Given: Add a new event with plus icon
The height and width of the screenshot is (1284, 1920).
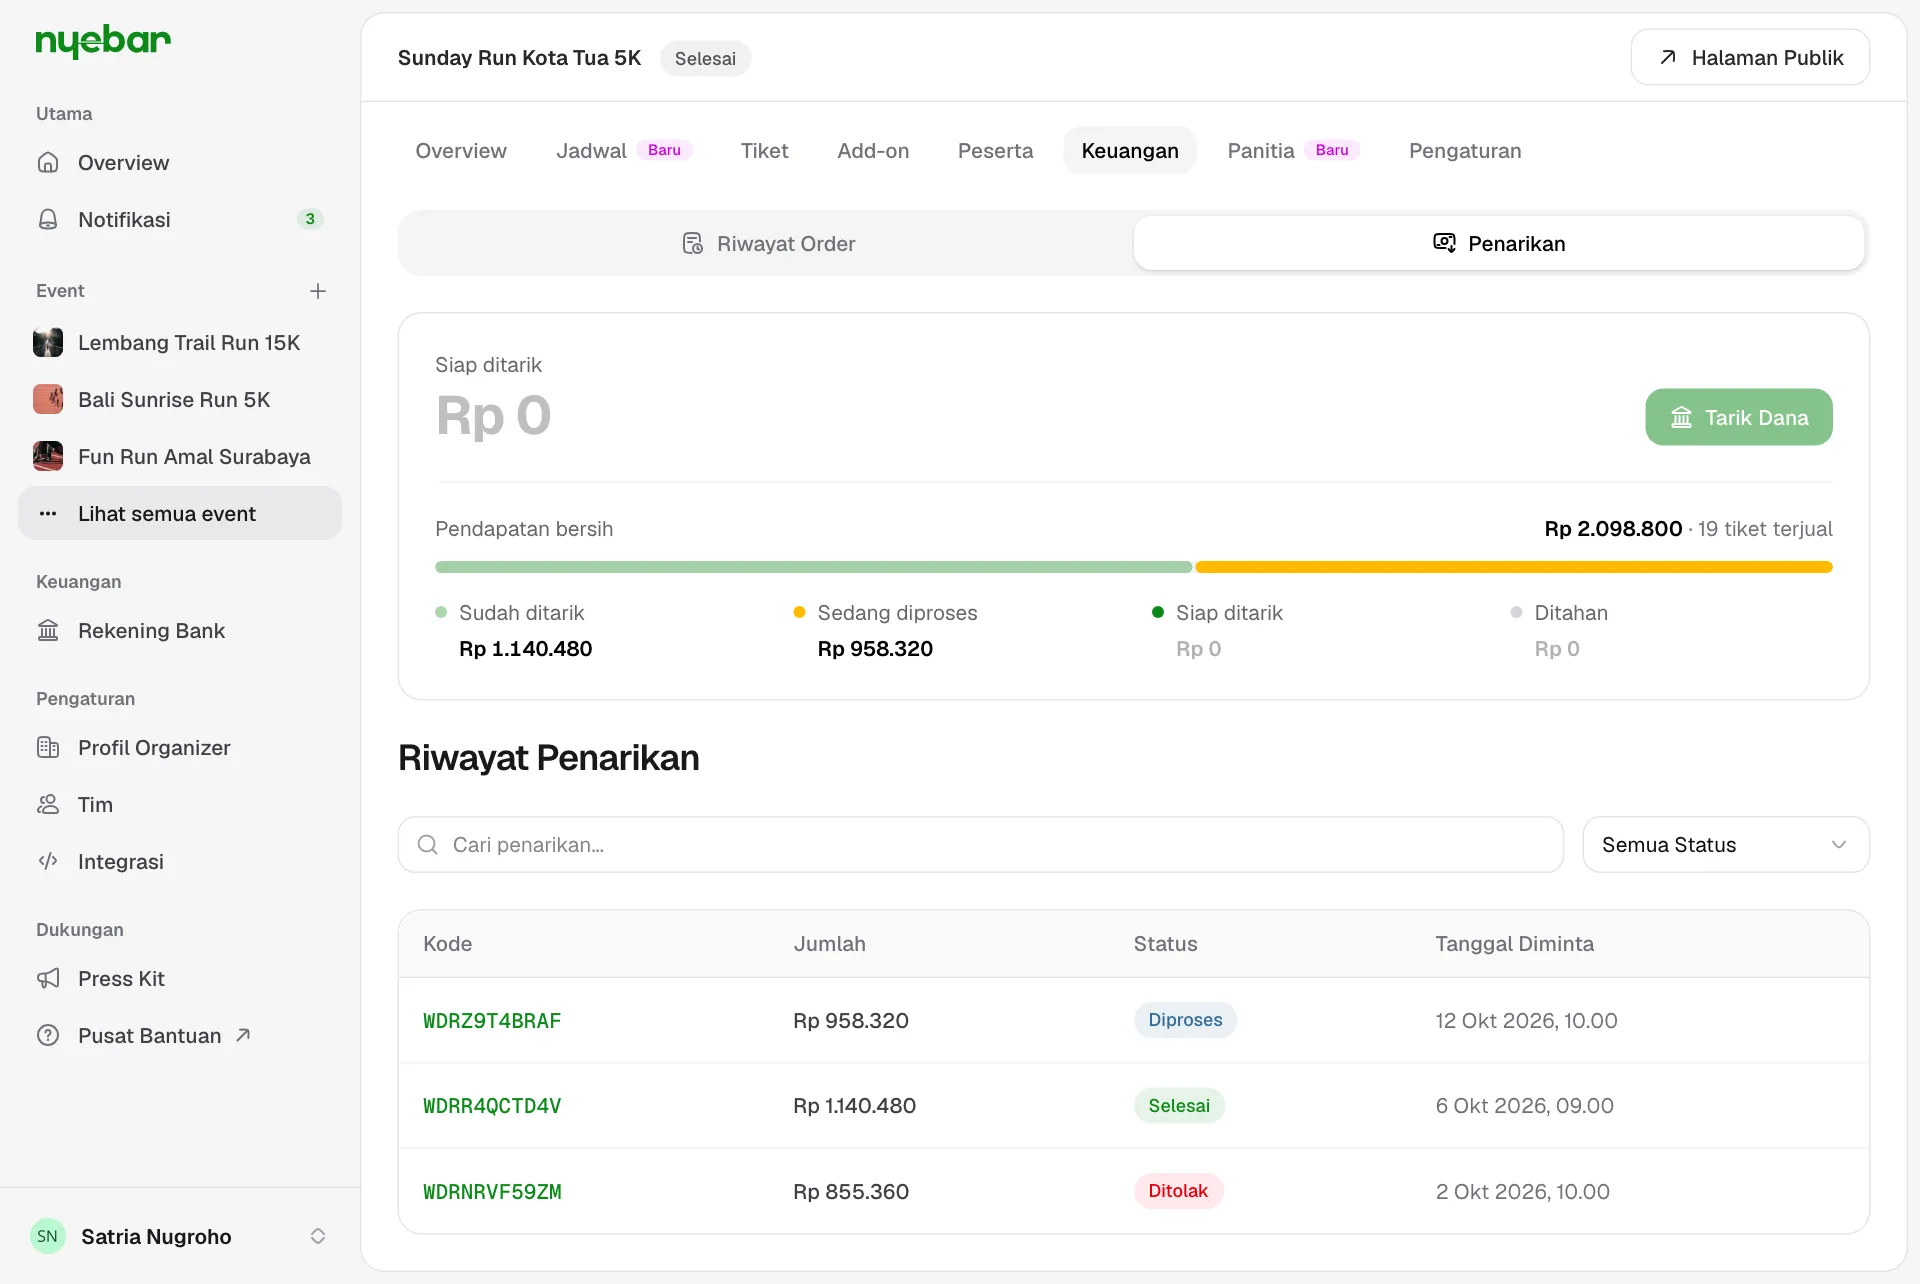Looking at the screenshot, I should click(x=318, y=291).
